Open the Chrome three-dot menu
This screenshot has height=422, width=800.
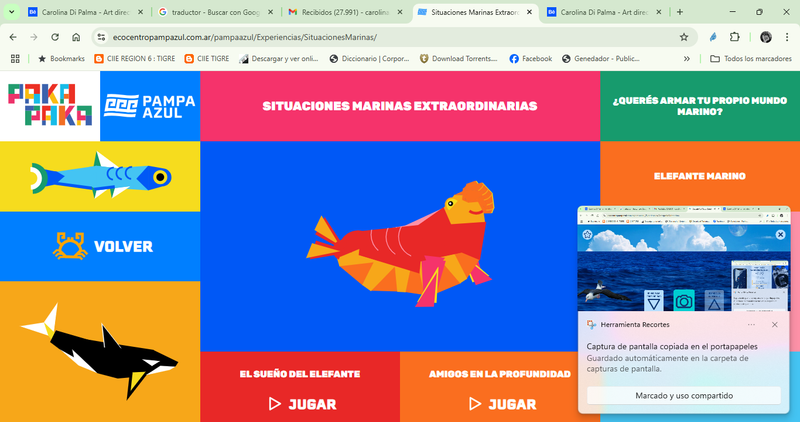787,37
